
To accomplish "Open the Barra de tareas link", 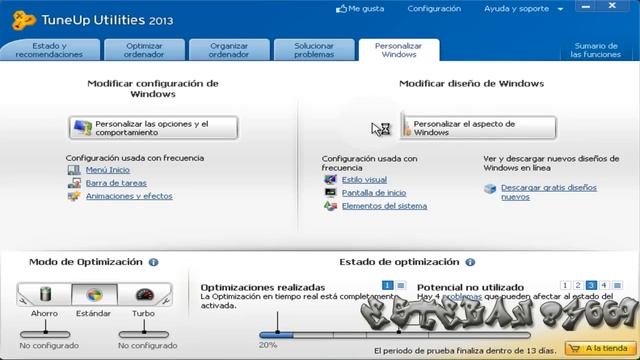I will coord(116,183).
